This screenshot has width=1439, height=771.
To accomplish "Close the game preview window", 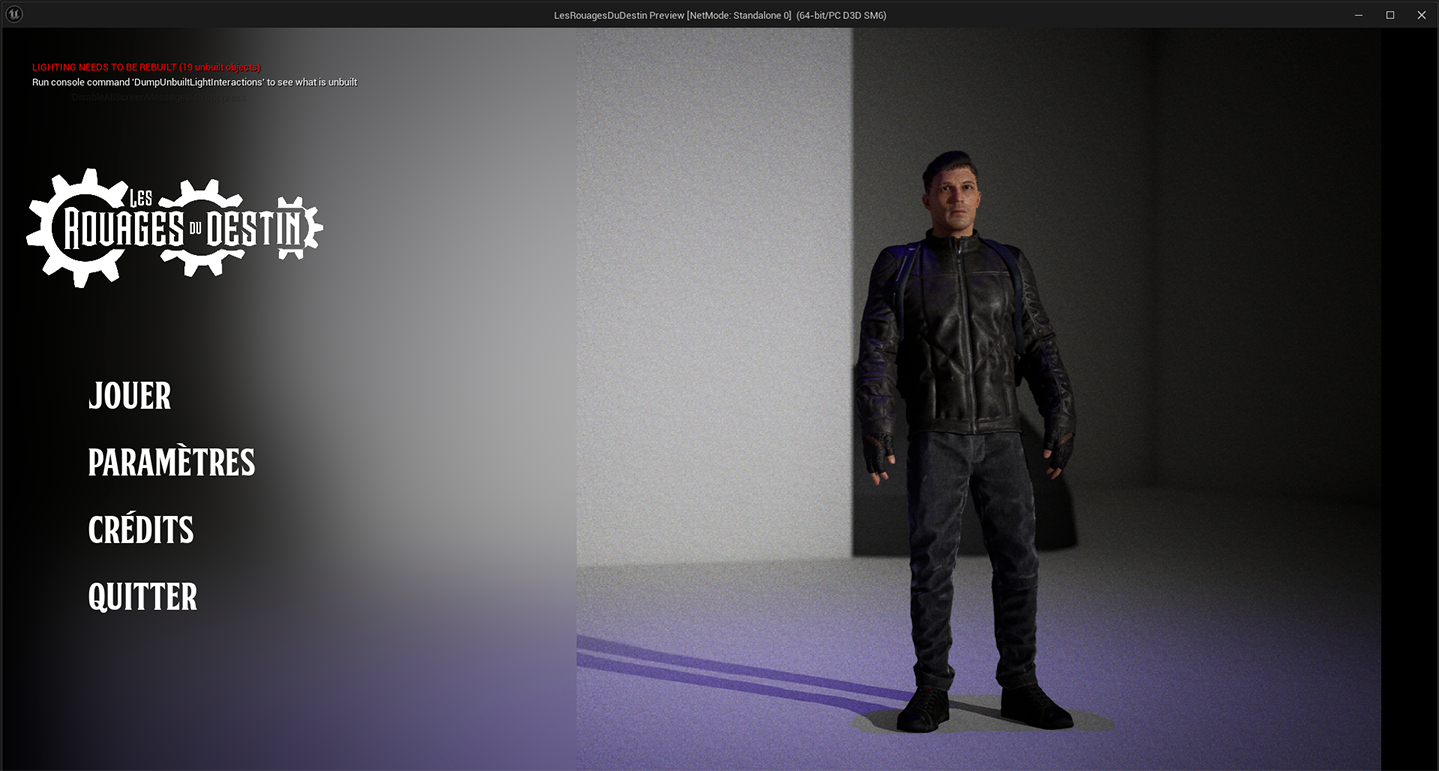I will pyautogui.click(x=1421, y=15).
